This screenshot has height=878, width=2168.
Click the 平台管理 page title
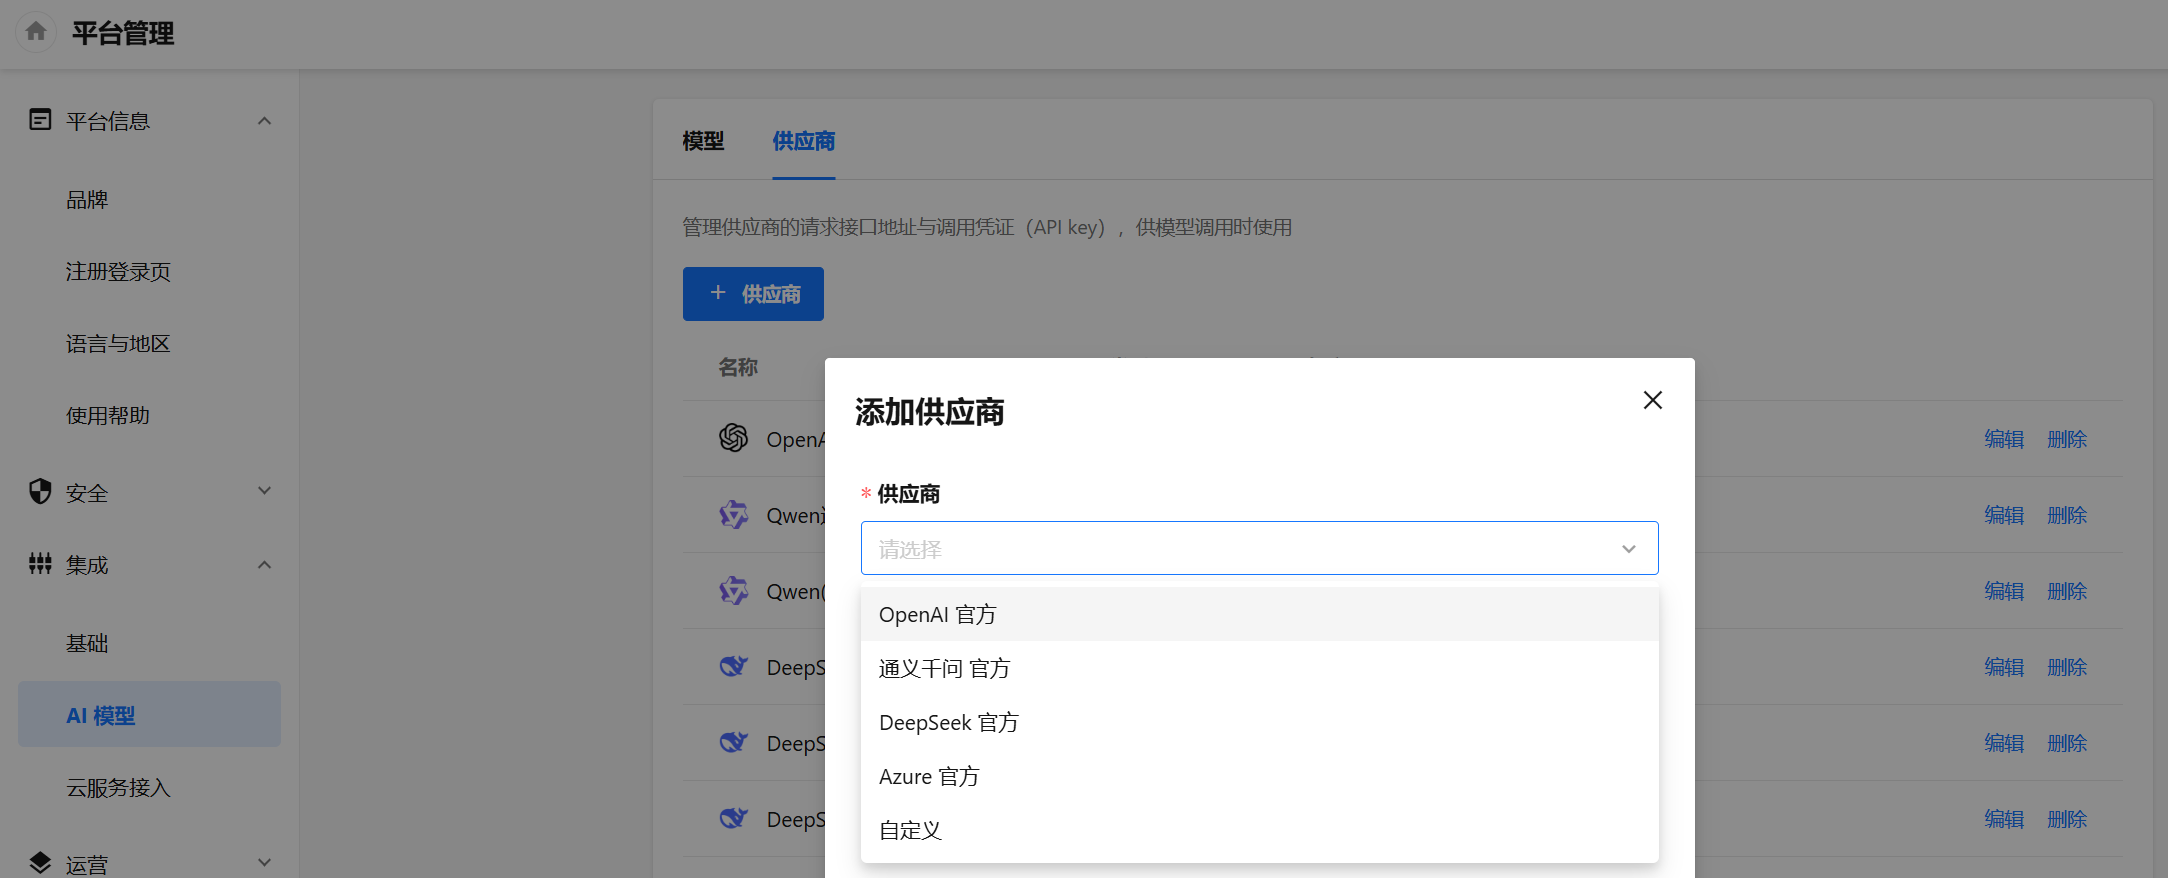coord(123,33)
